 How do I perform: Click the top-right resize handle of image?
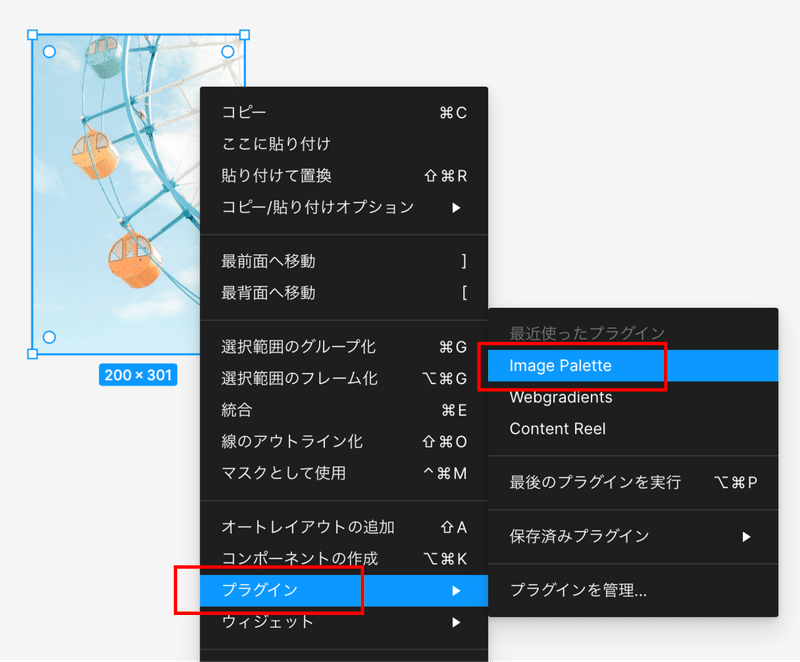(x=244, y=35)
